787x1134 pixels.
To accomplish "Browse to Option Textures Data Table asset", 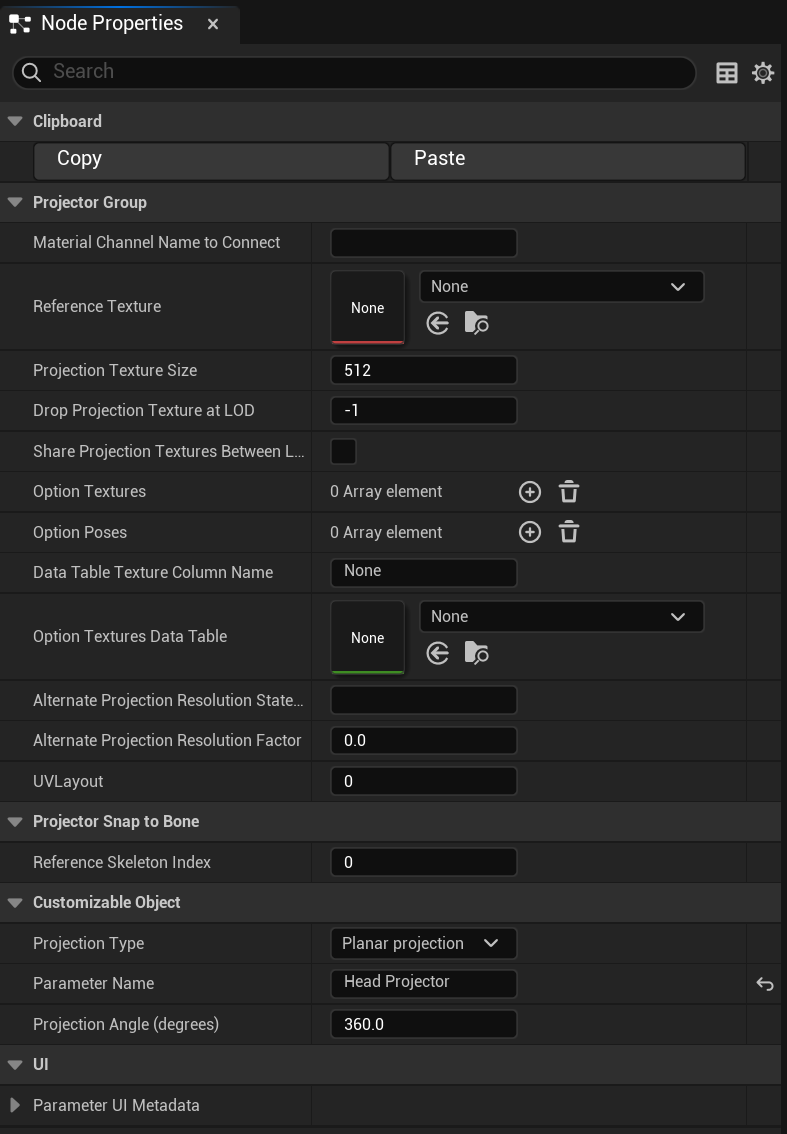I will coord(476,653).
